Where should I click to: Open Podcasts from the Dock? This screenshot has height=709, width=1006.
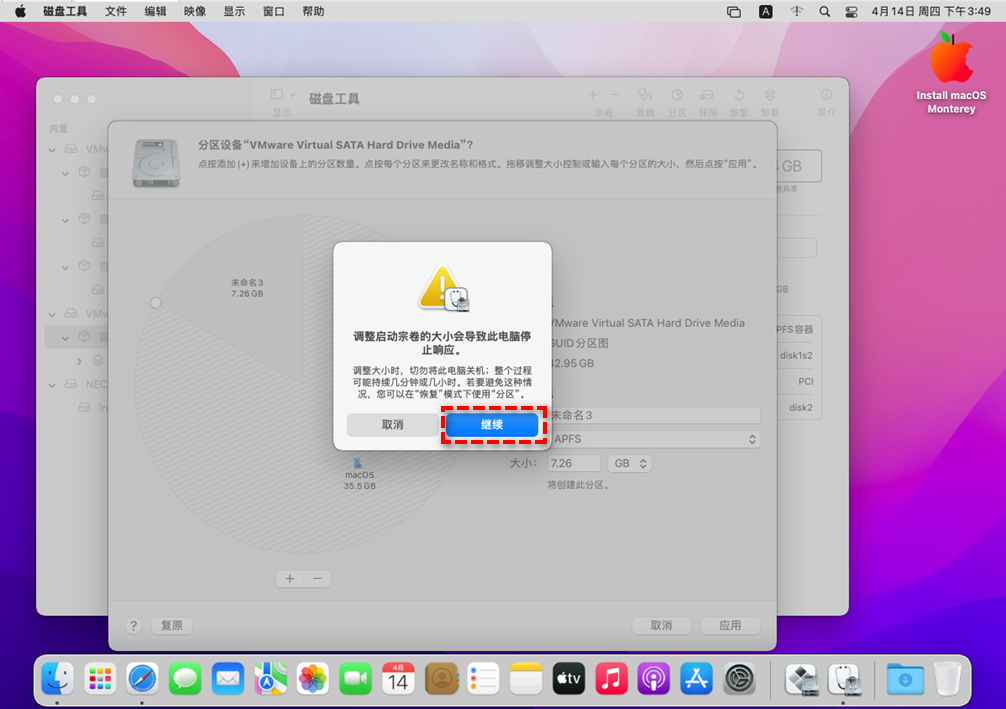point(654,678)
